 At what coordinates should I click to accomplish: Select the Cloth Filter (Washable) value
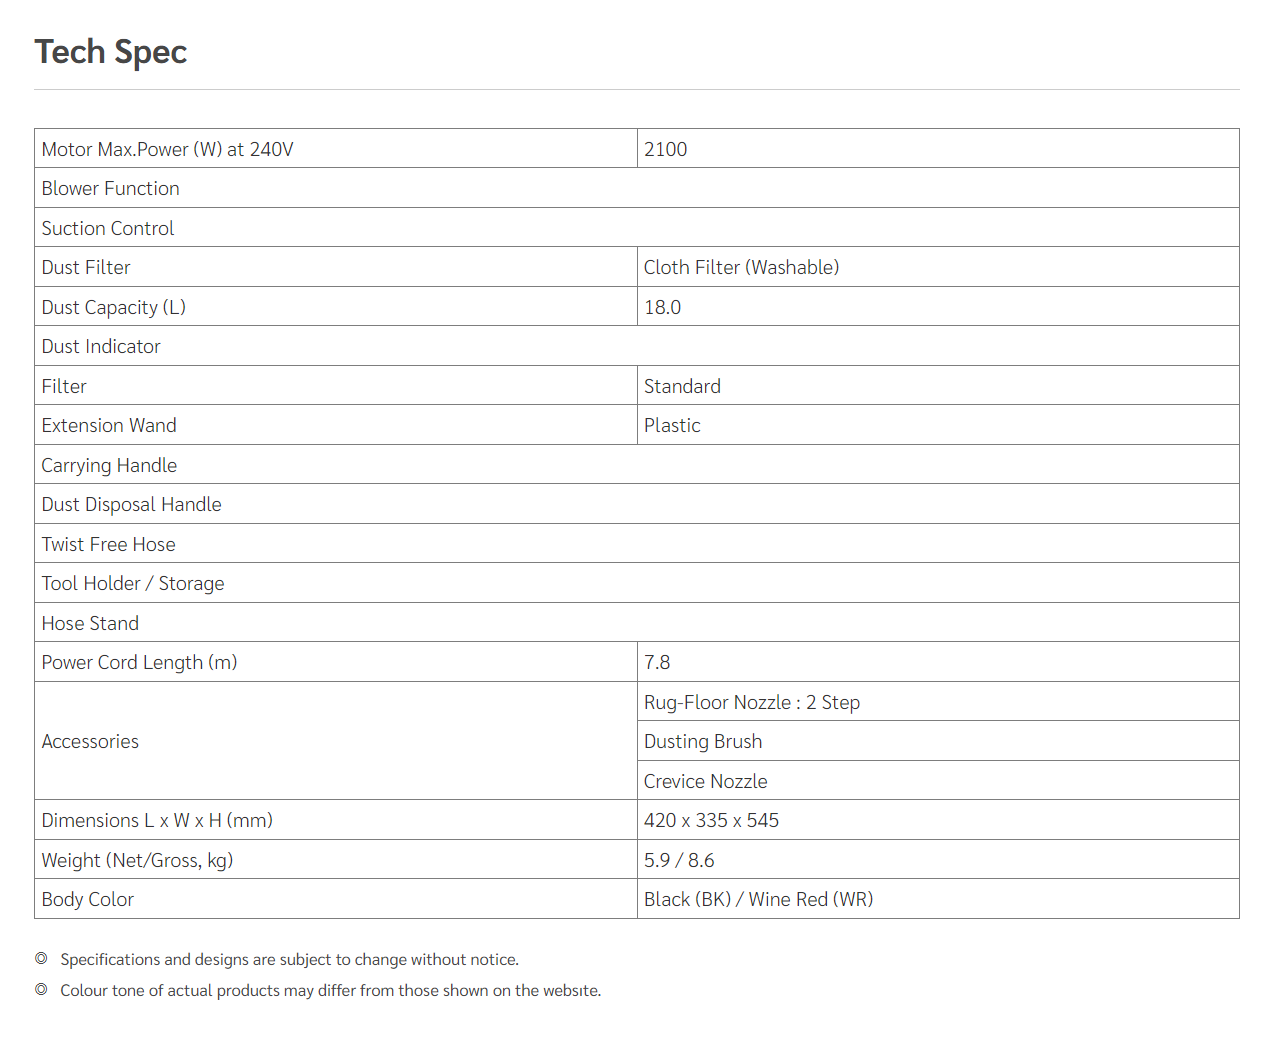pos(741,267)
